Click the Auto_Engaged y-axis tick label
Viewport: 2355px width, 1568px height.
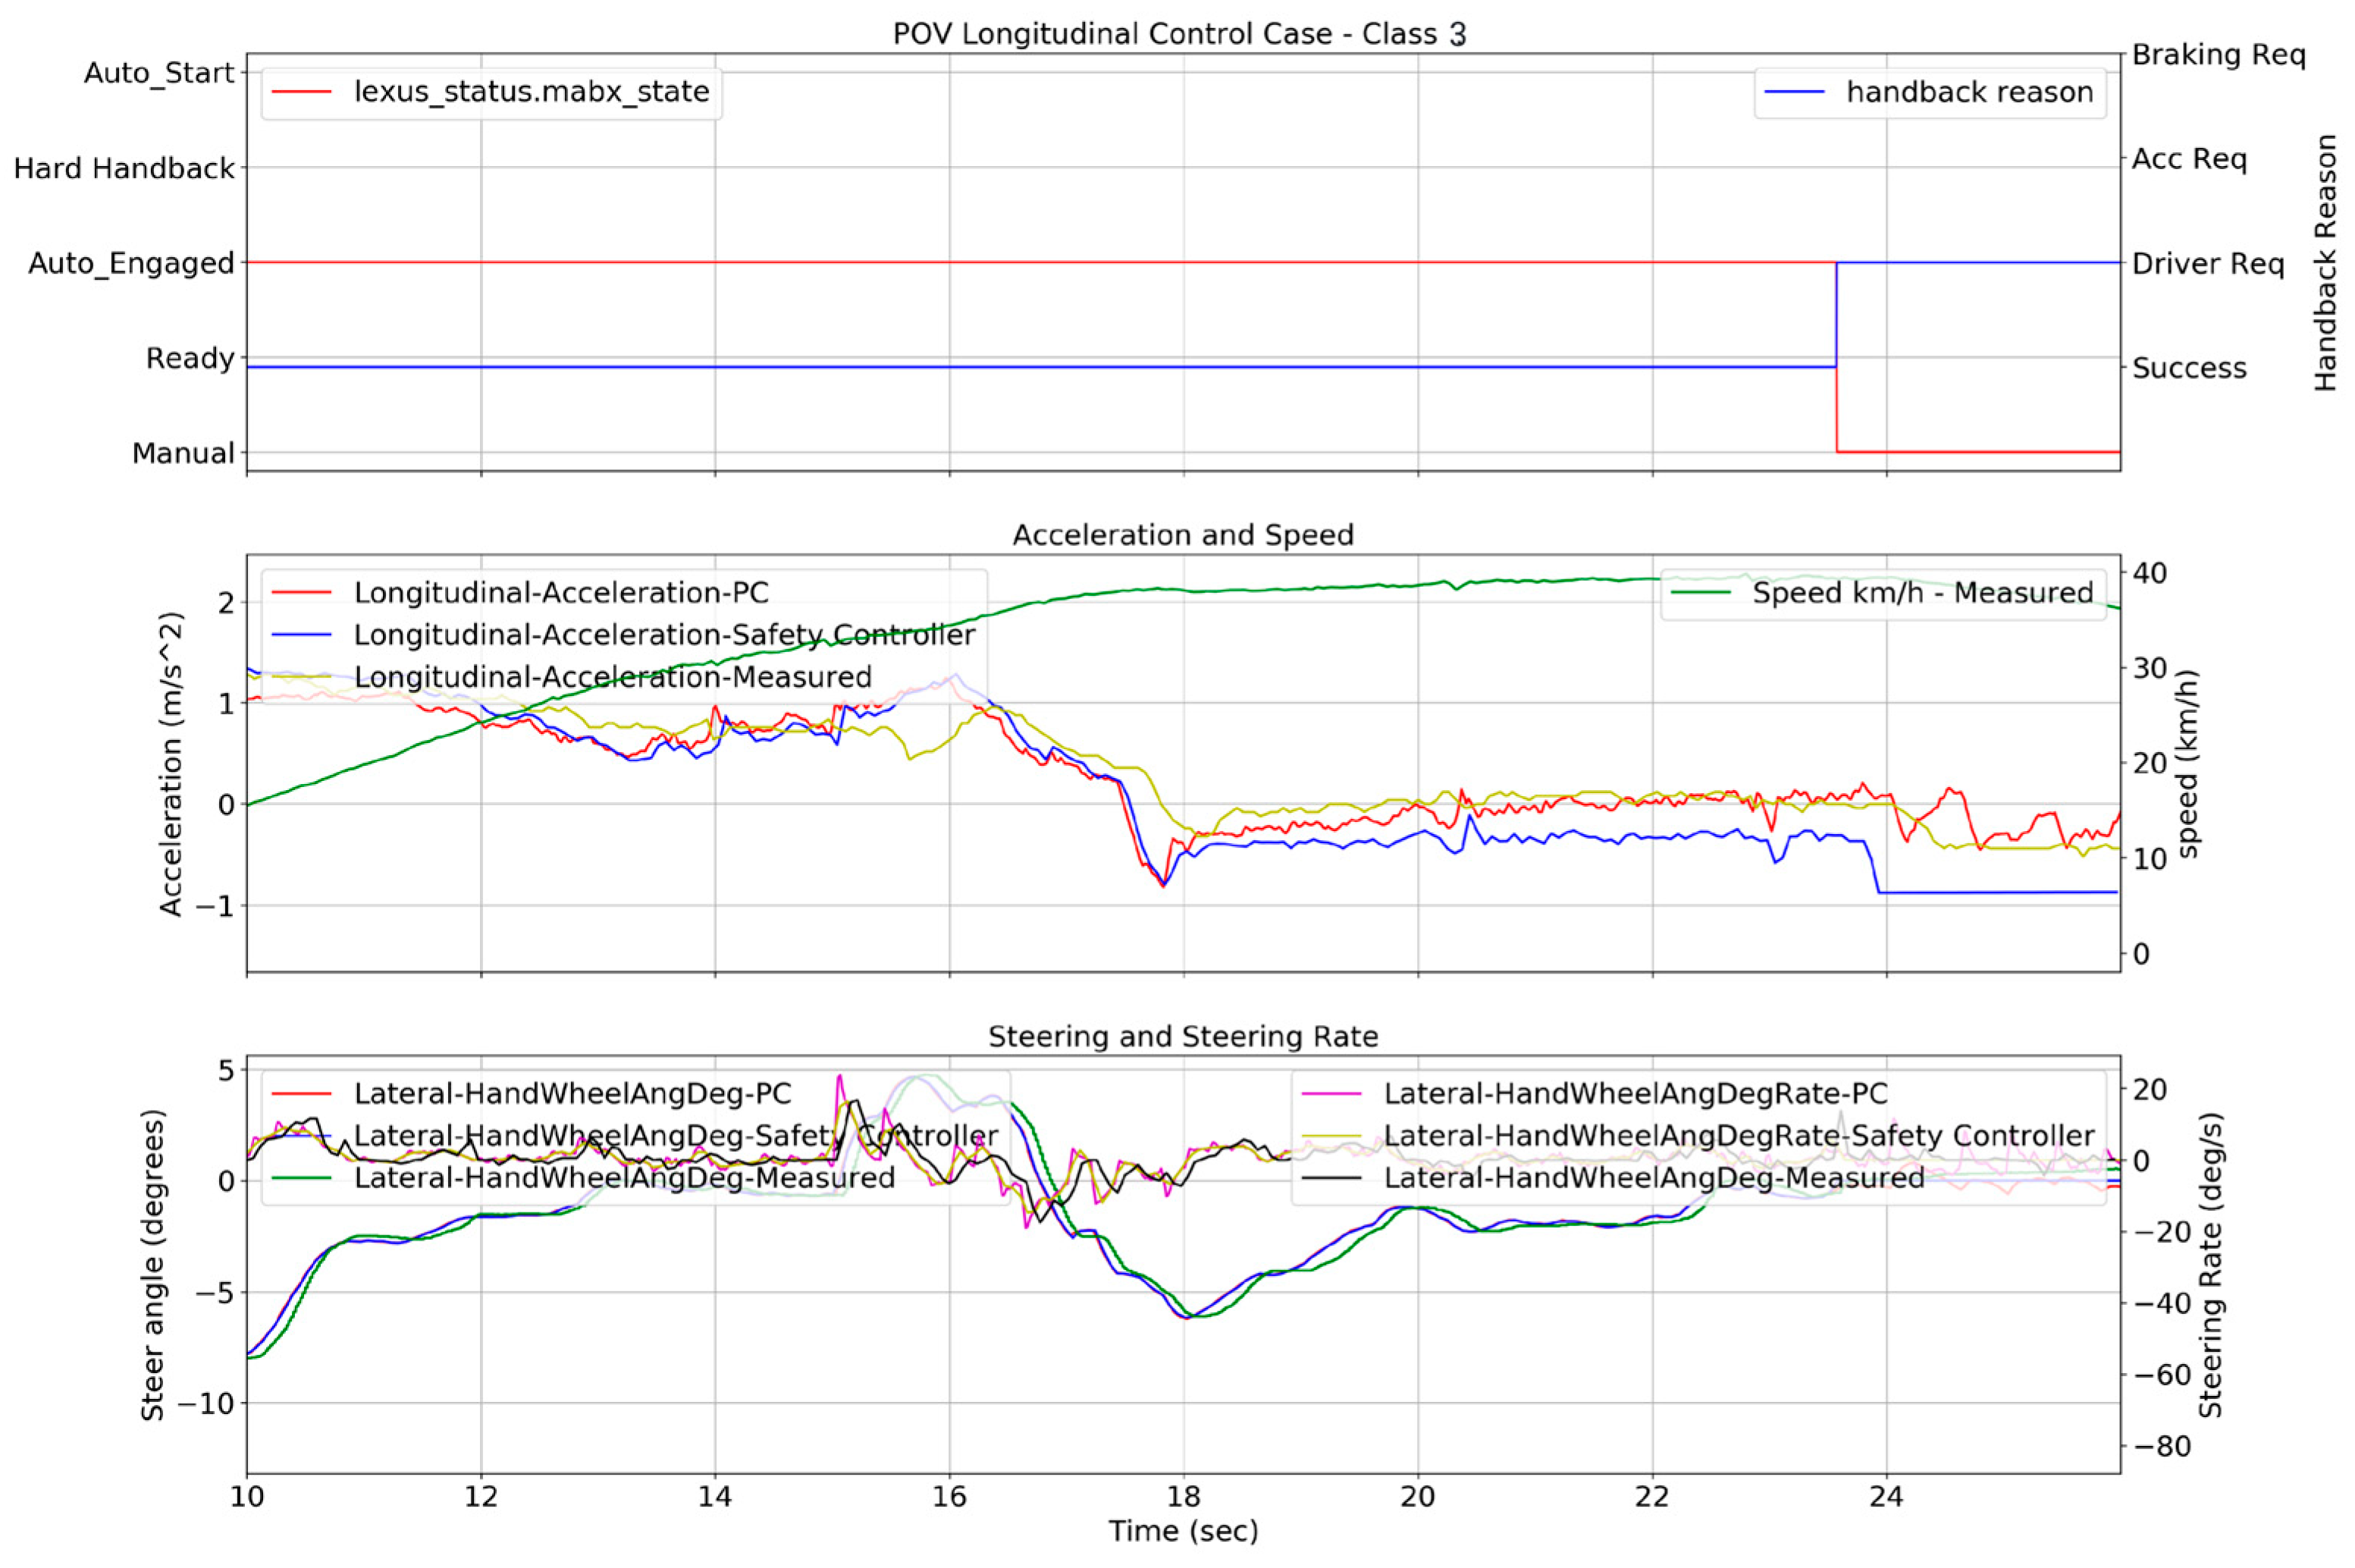pyautogui.click(x=131, y=263)
